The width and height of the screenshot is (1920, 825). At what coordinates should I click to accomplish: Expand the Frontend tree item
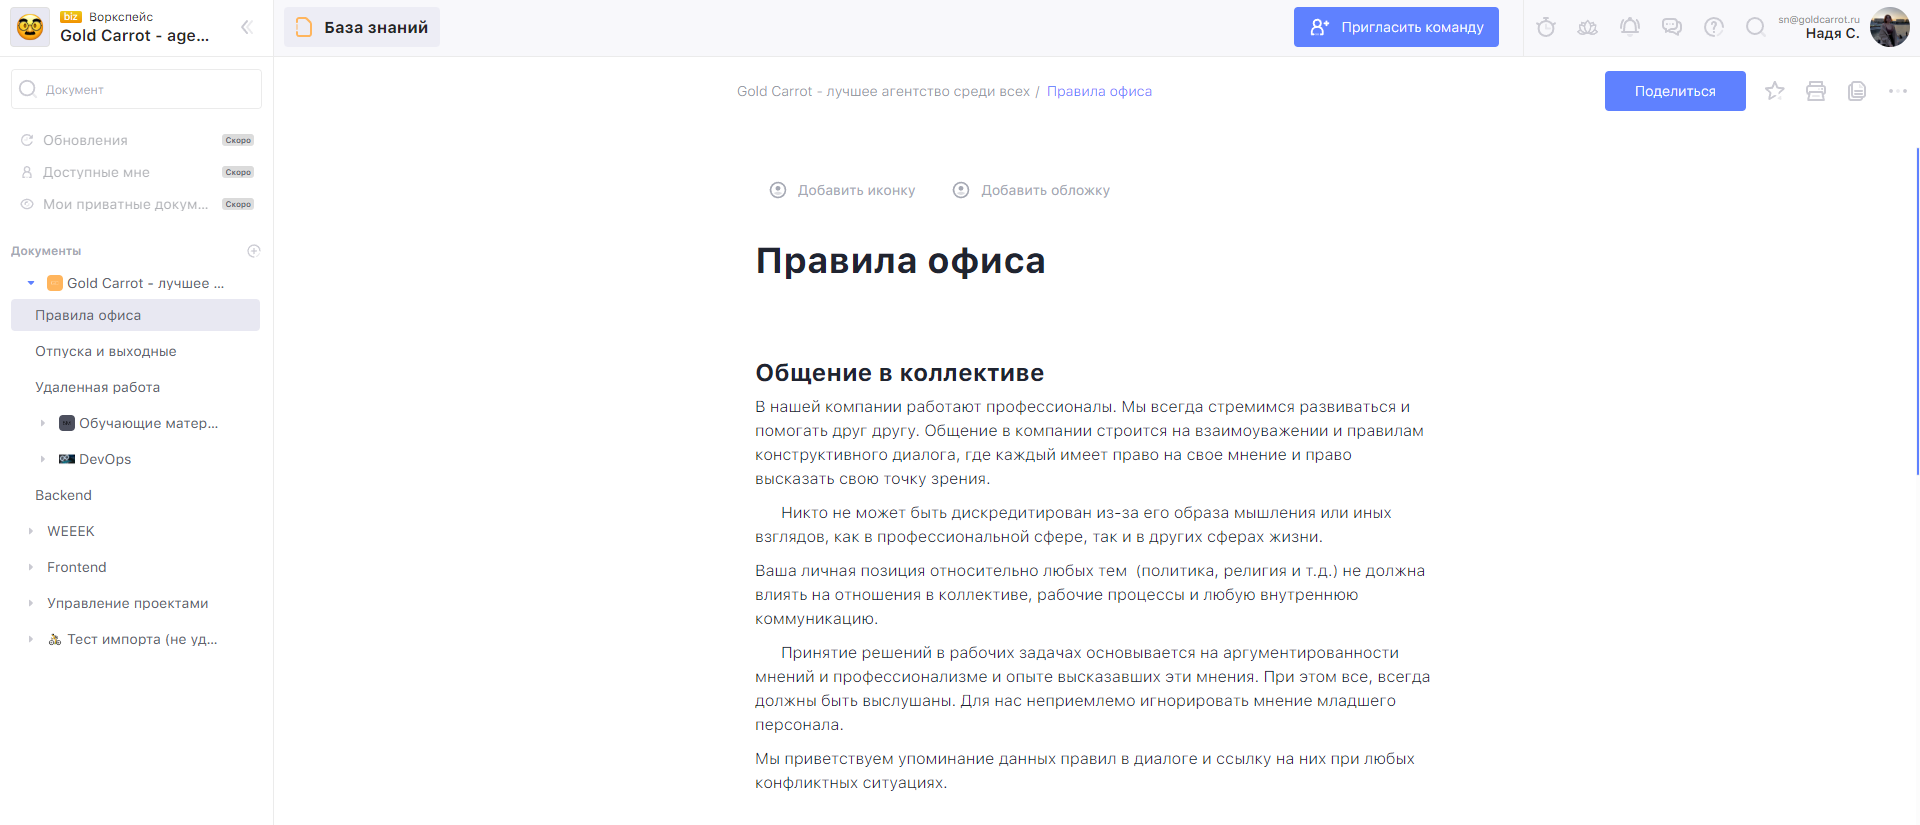coord(31,567)
